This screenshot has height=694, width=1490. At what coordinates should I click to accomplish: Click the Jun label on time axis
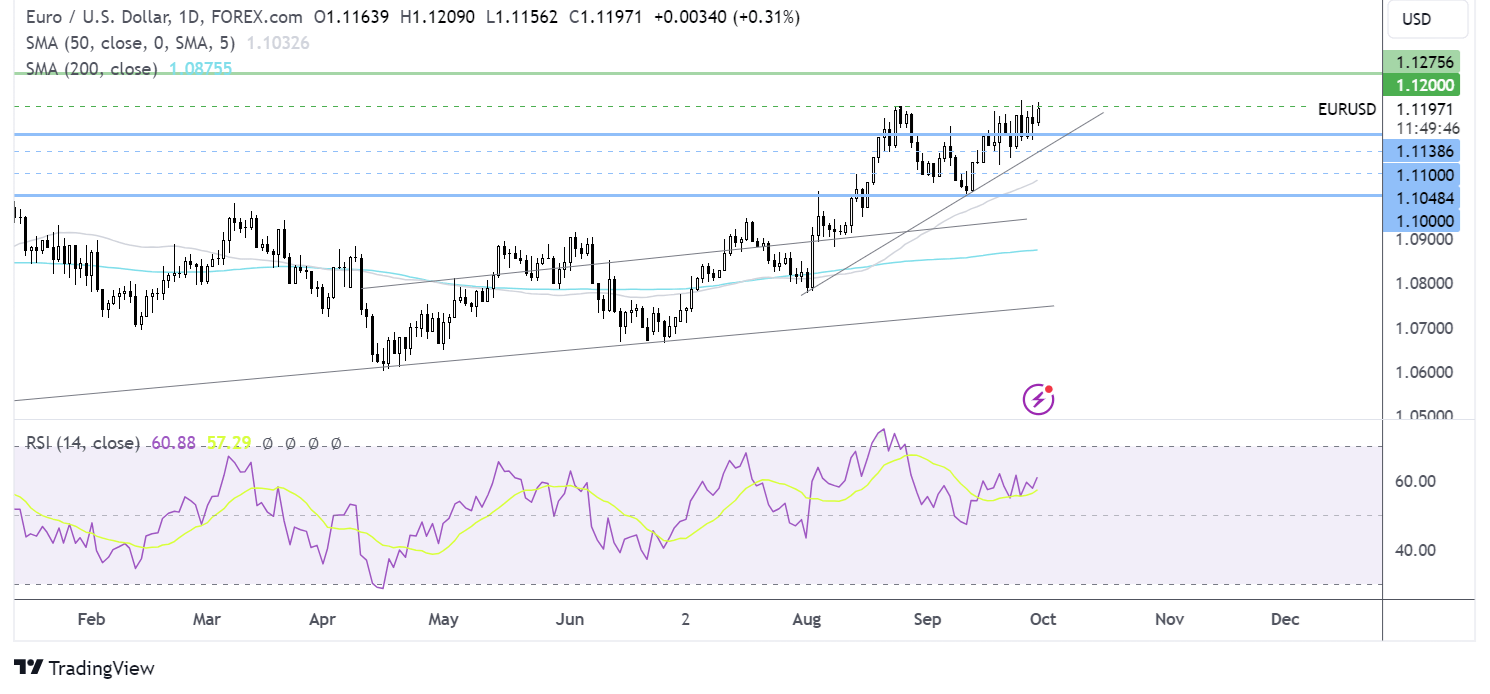pyautogui.click(x=569, y=619)
